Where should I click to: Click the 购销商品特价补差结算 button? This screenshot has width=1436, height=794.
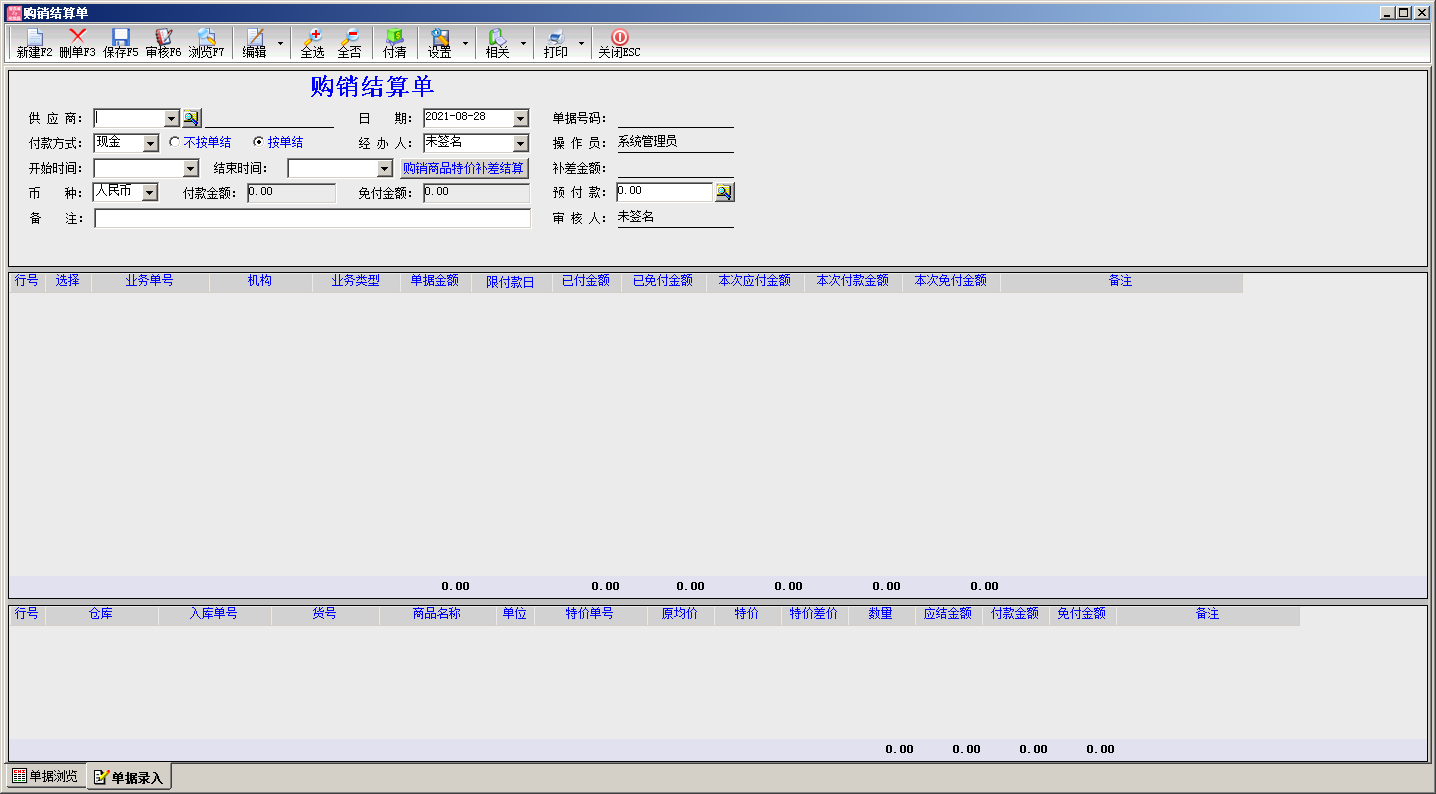coord(463,168)
